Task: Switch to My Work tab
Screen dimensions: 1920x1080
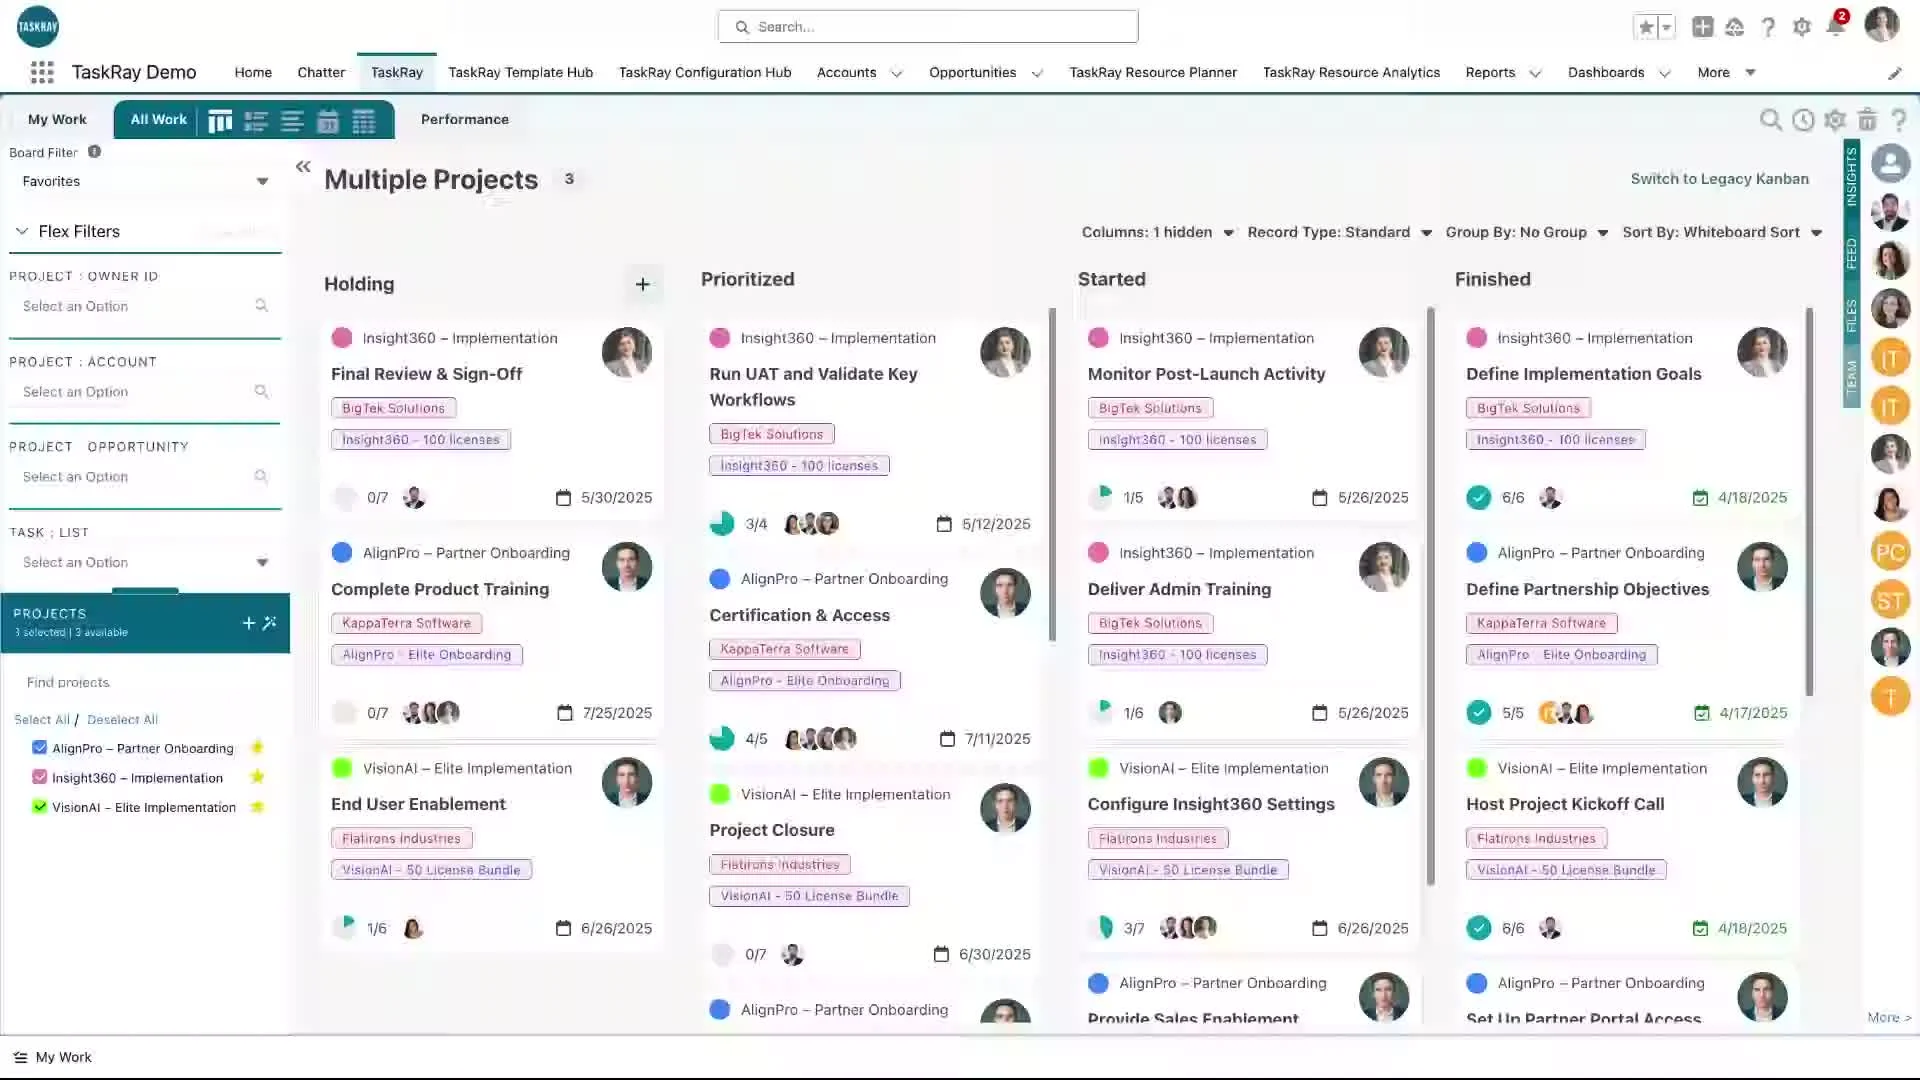Action: coord(57,119)
